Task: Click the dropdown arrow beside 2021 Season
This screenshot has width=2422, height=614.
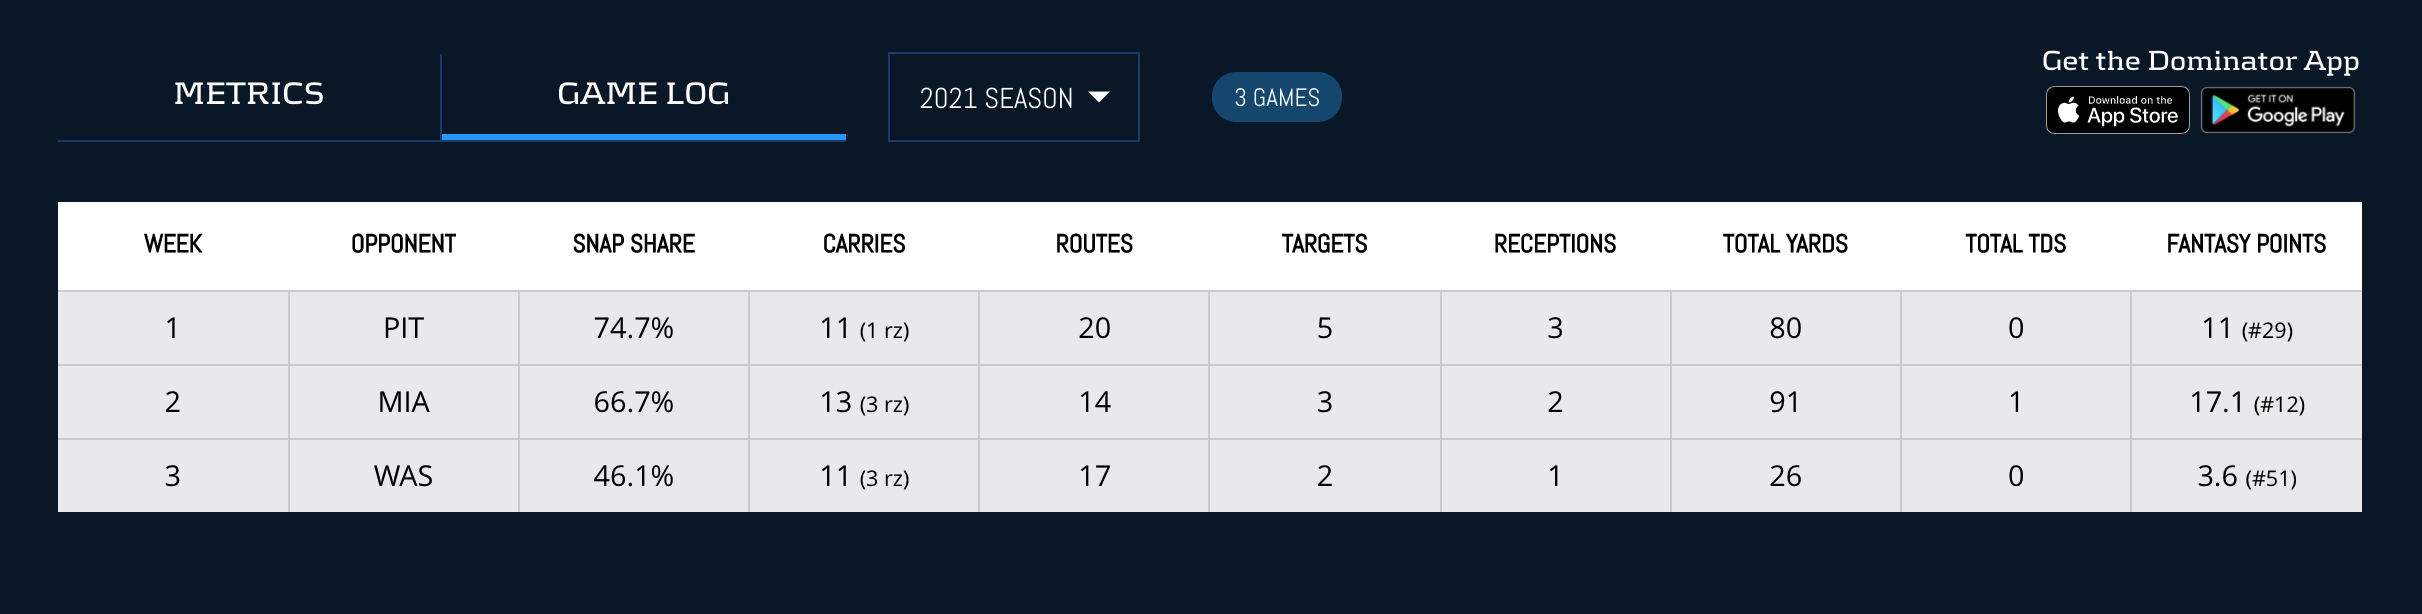Action: click(1099, 97)
